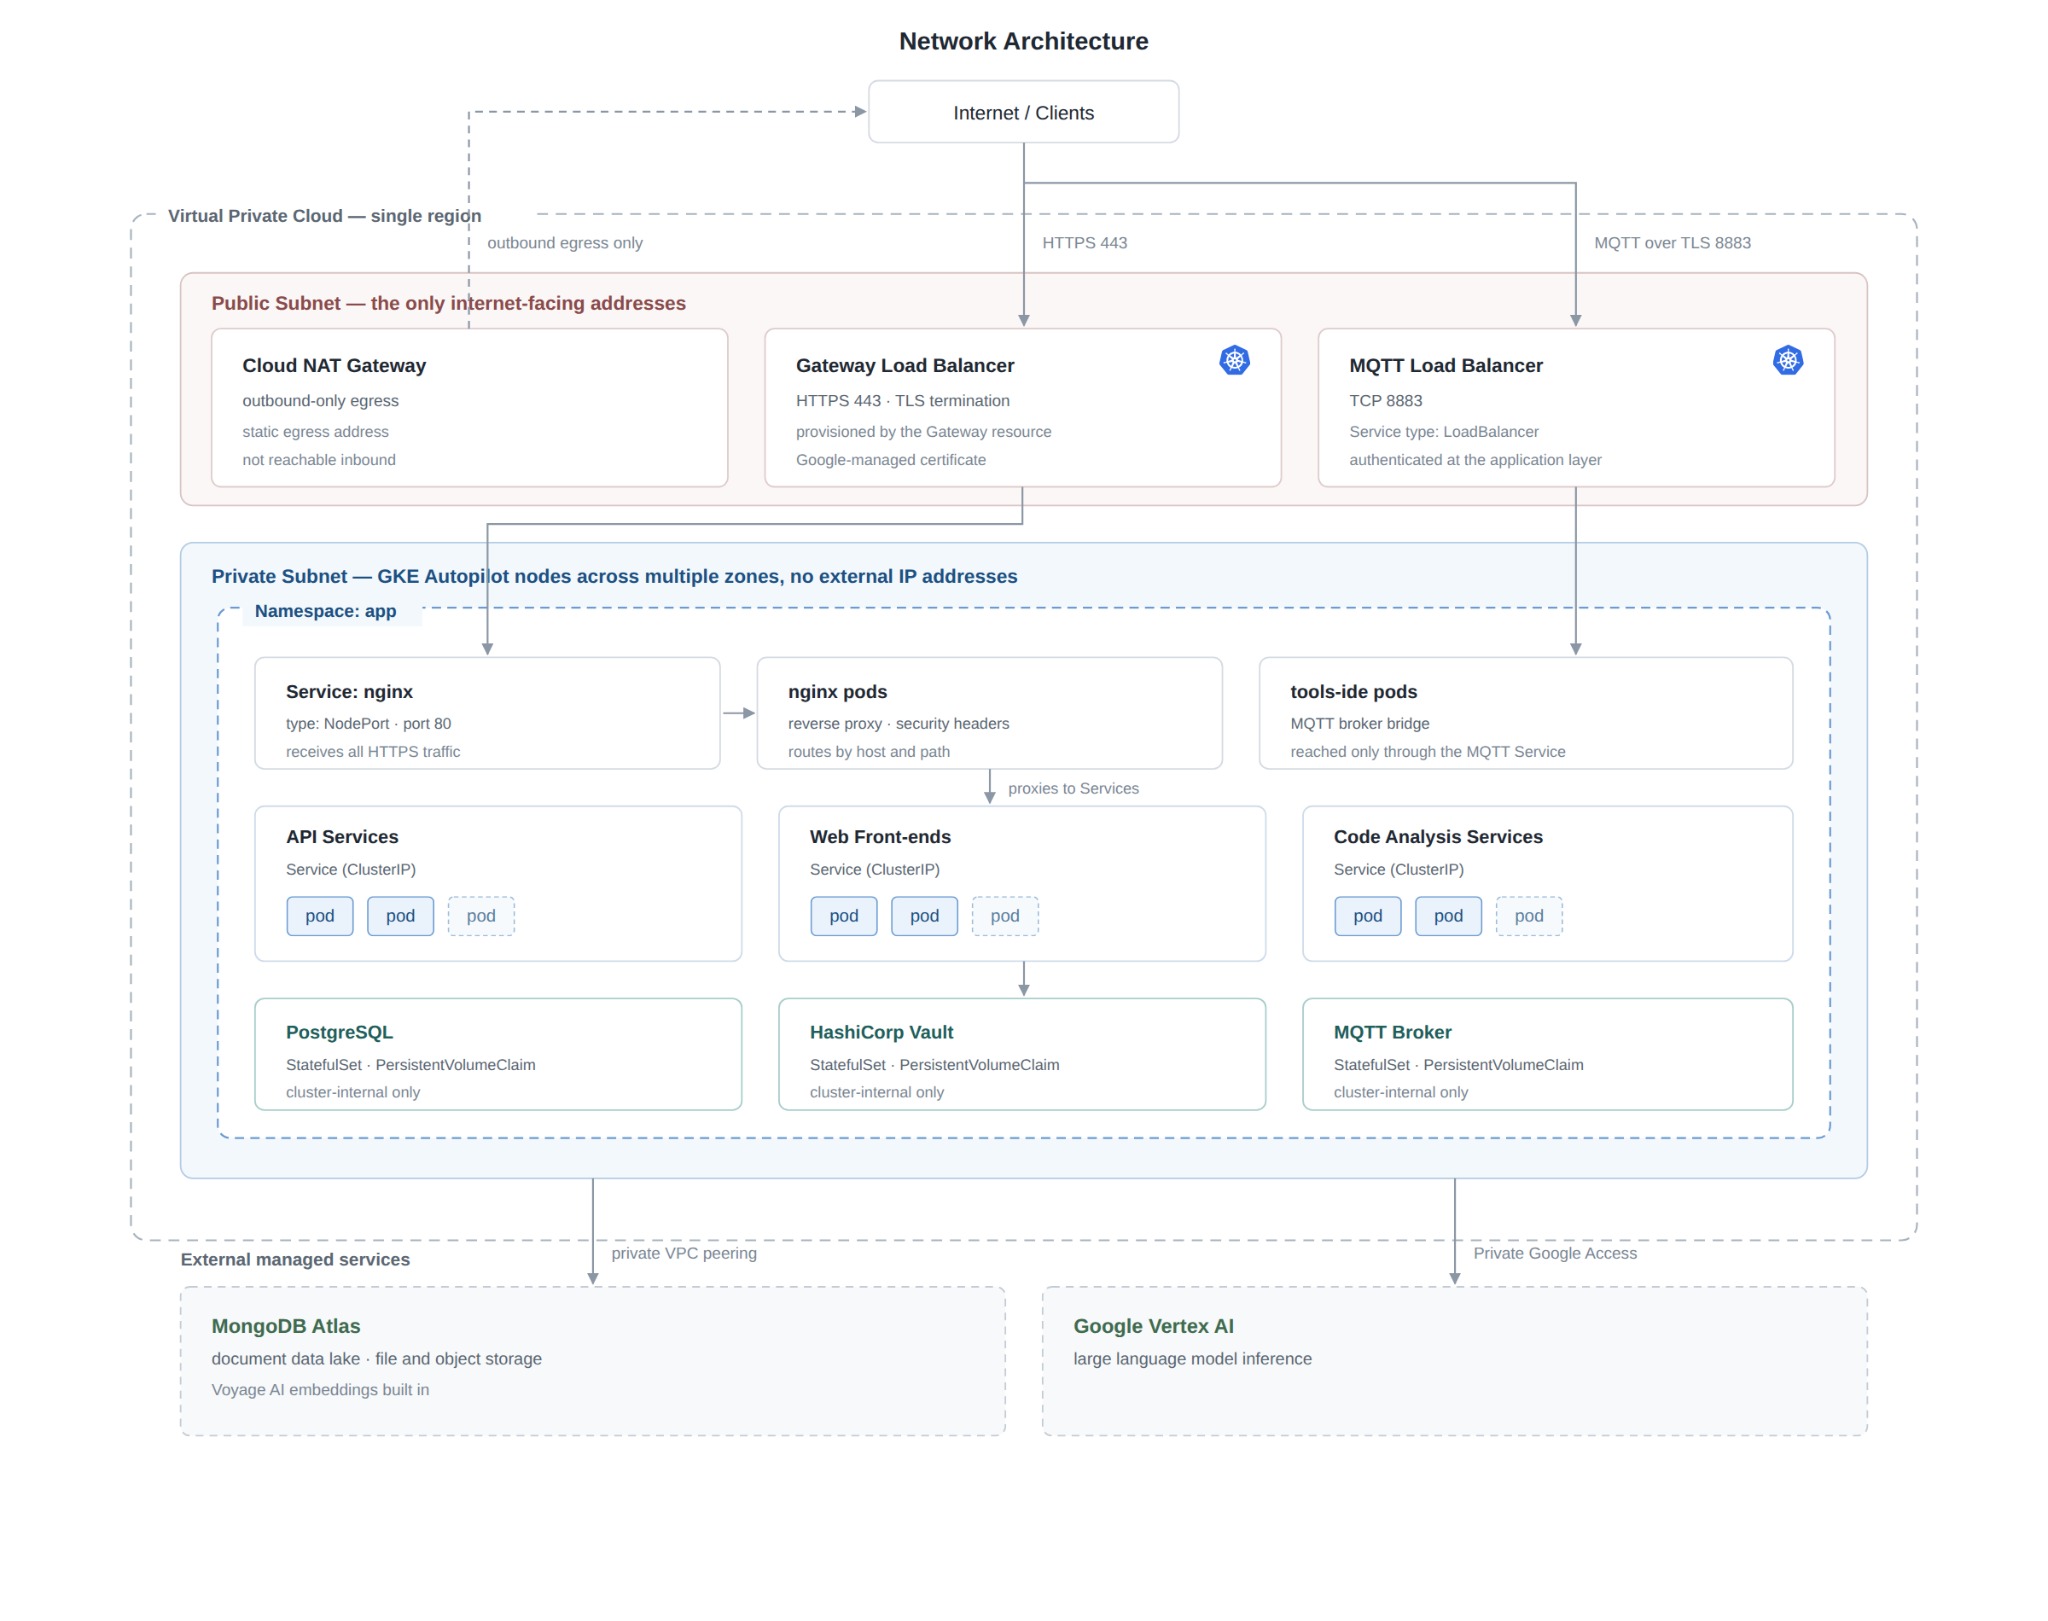Click 'Voyage AI embeddings built in' text
The image size is (2048, 1621).
pos(320,1390)
